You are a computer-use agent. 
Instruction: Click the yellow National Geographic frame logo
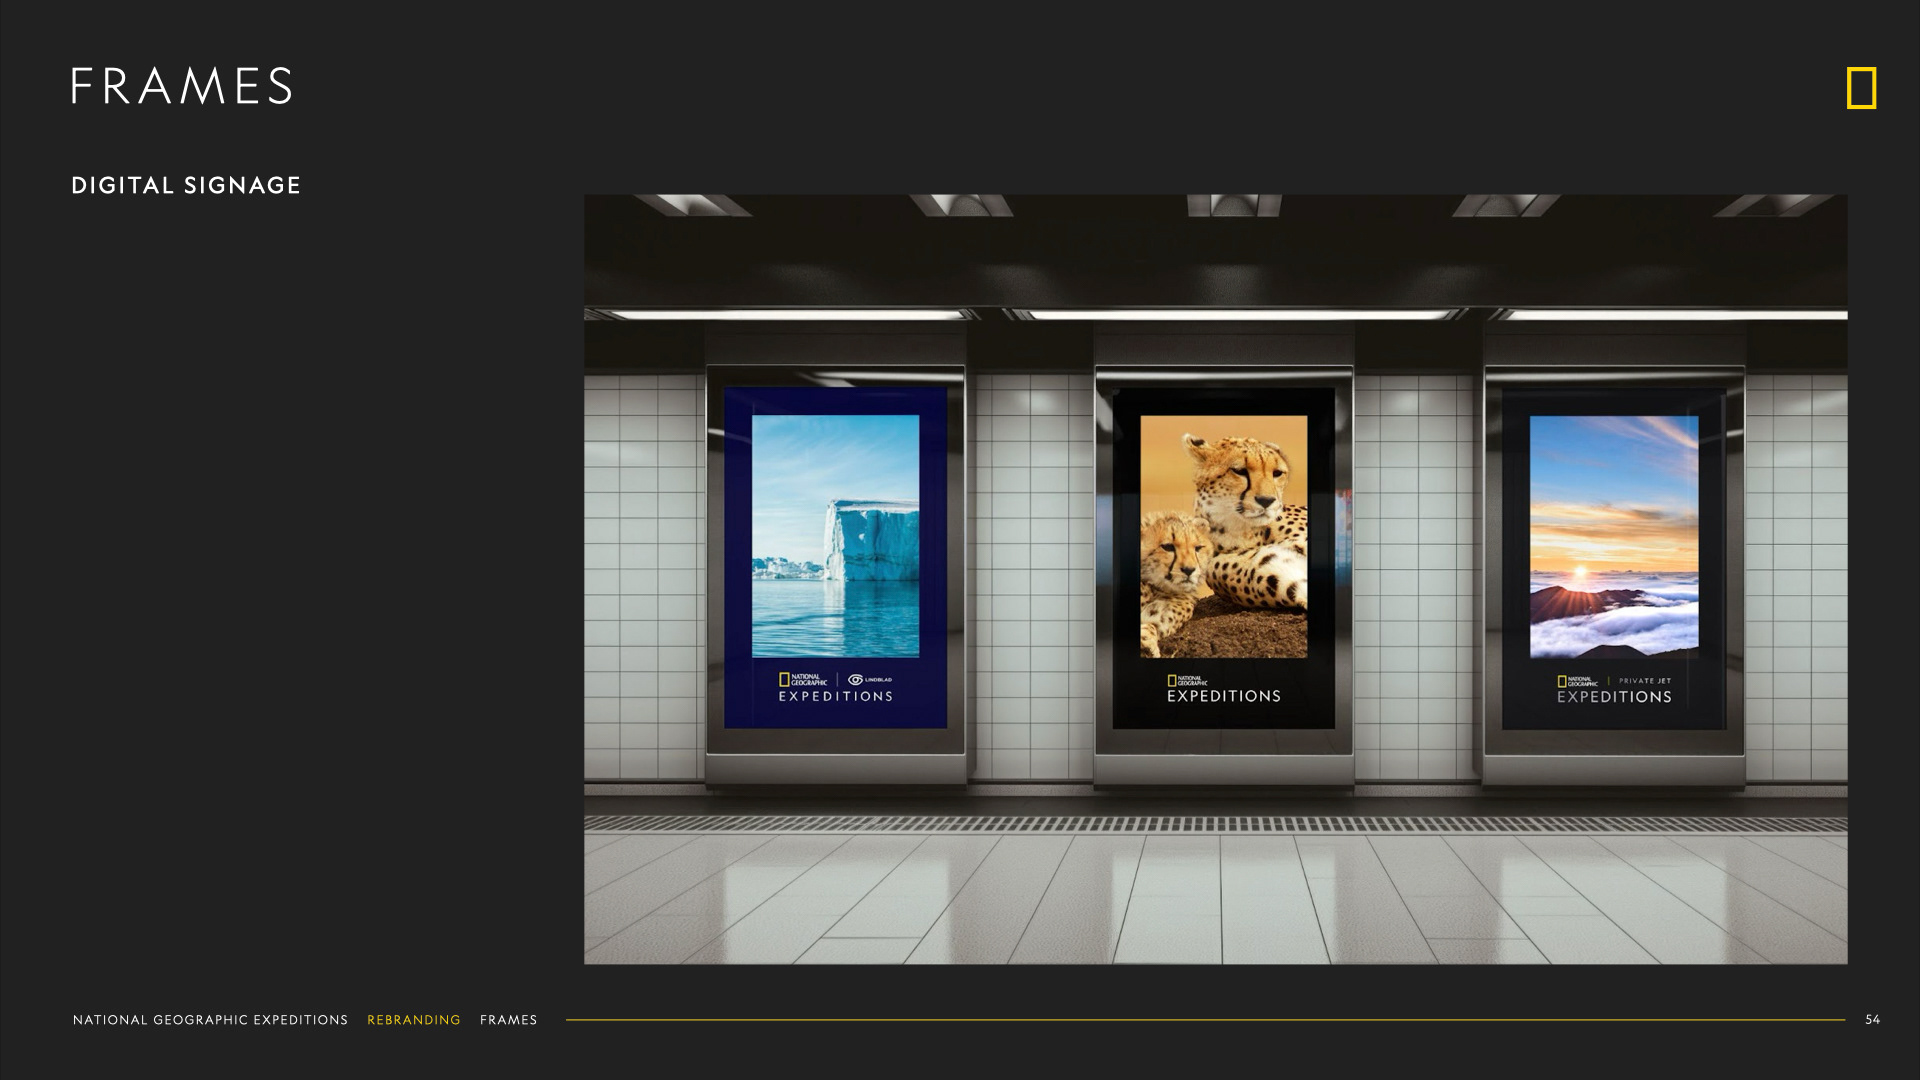1861,88
